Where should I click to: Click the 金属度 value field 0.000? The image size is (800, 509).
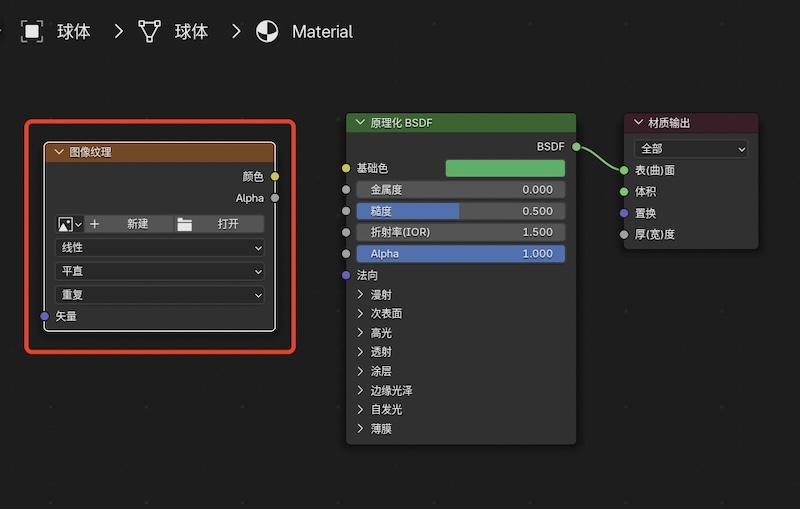(461, 190)
